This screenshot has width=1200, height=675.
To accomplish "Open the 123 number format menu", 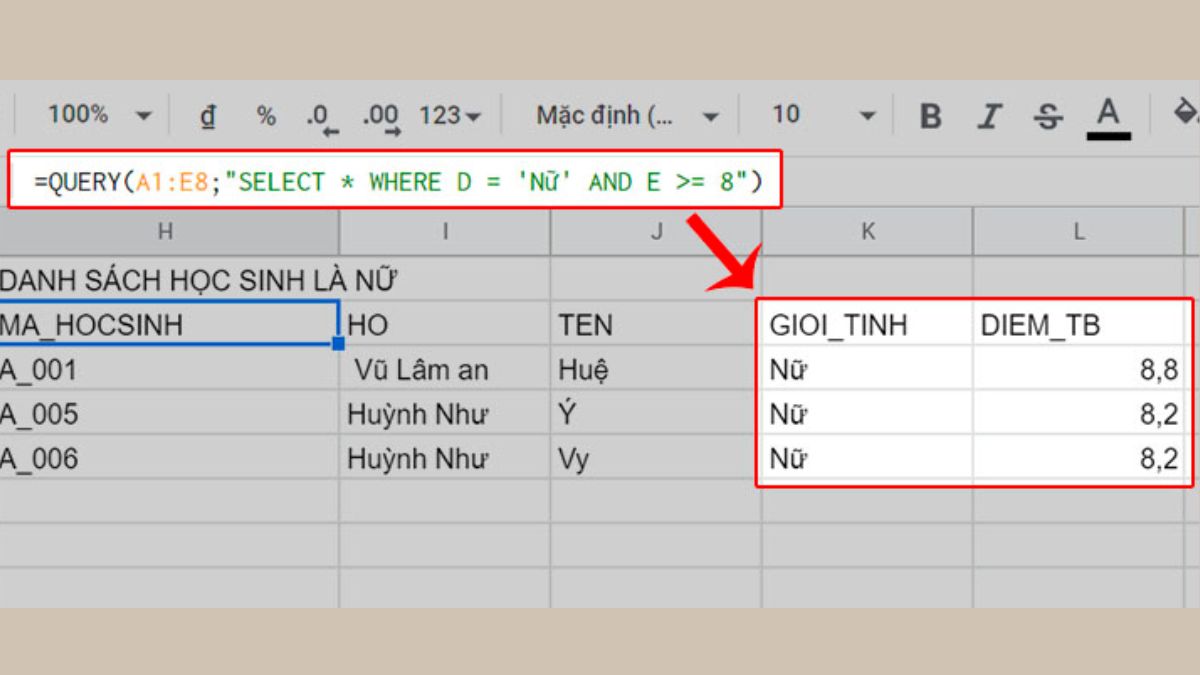I will (450, 116).
